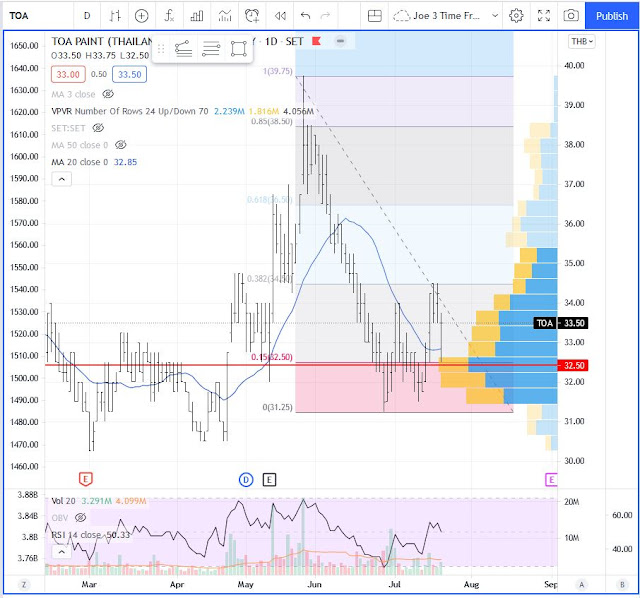Take a chart snapshot with camera icon
This screenshot has width=640, height=598.
571,16
